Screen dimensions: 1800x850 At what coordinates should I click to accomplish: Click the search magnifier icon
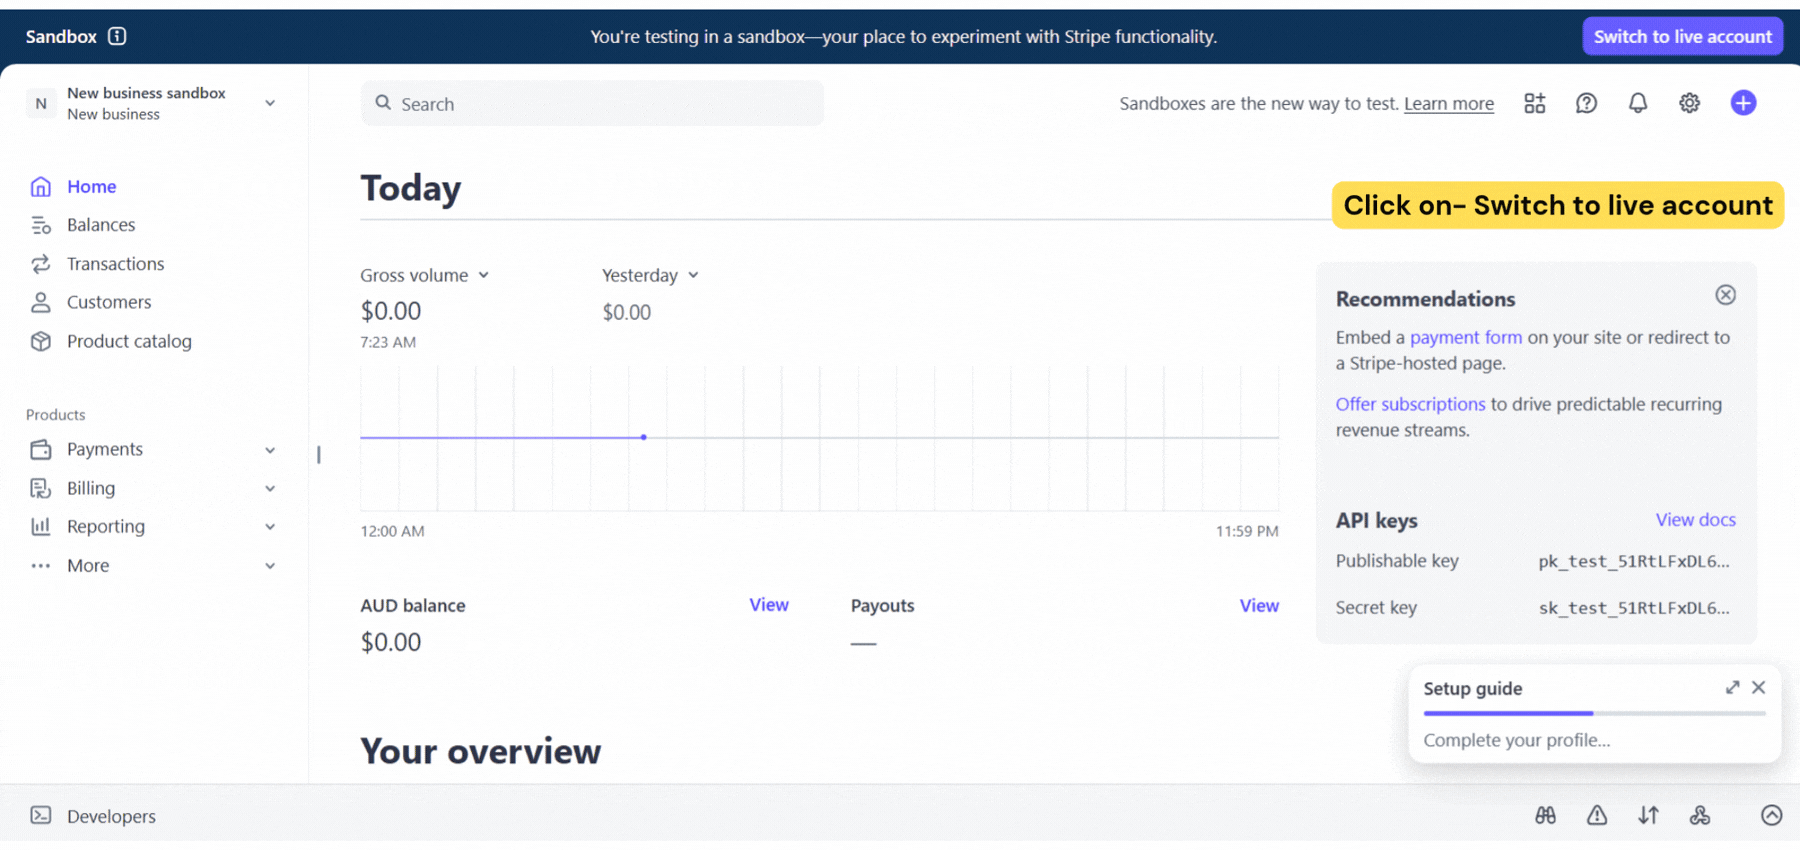(383, 103)
